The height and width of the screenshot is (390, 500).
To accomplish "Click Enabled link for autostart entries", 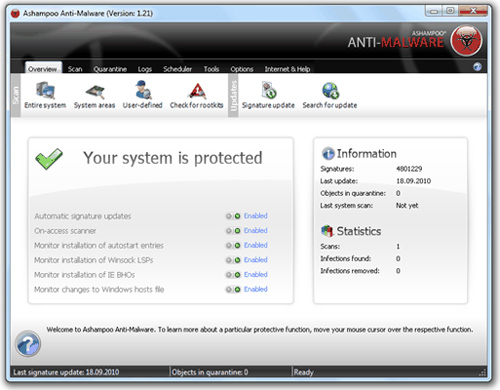I will (x=256, y=245).
